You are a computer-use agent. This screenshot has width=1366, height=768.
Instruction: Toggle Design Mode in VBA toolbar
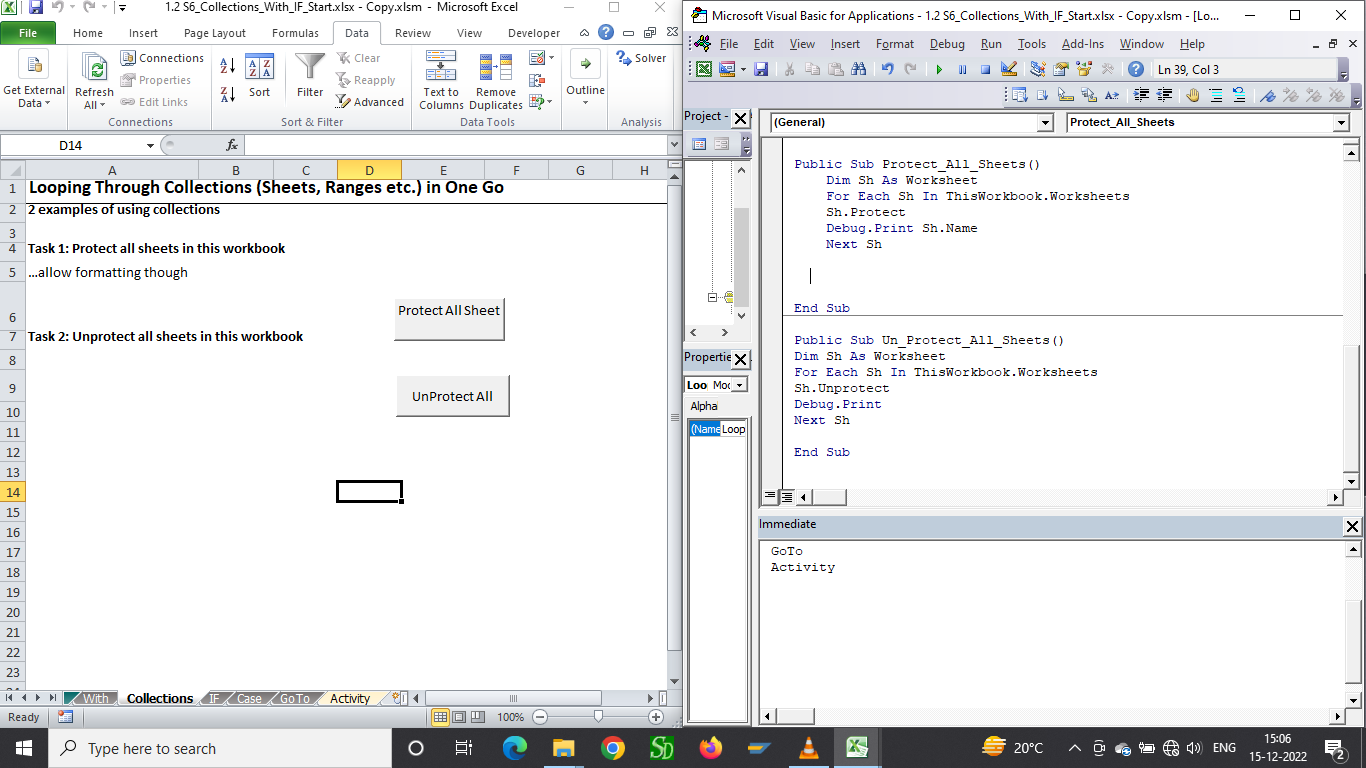(1008, 69)
